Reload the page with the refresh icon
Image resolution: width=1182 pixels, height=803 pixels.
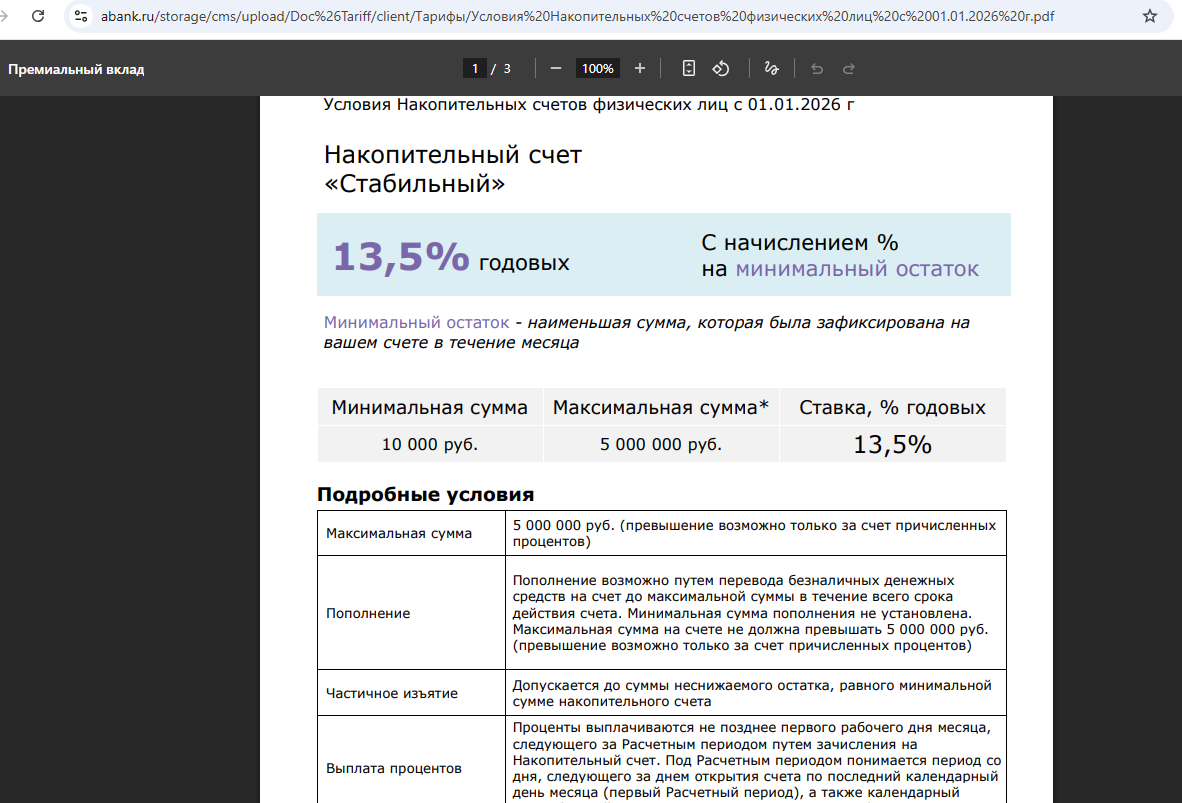pyautogui.click(x=38, y=16)
